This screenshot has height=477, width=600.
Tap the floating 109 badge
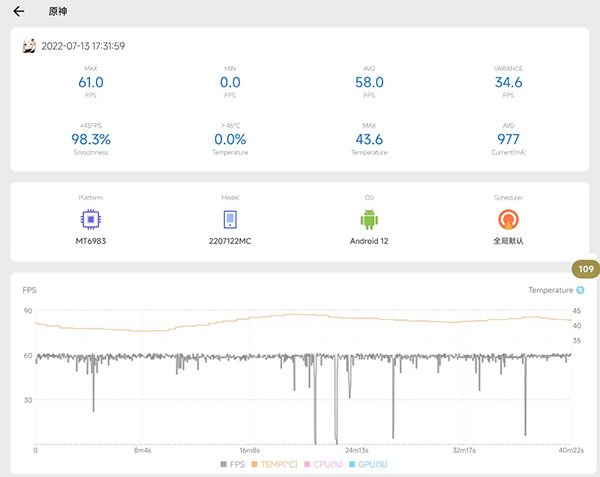coord(585,269)
